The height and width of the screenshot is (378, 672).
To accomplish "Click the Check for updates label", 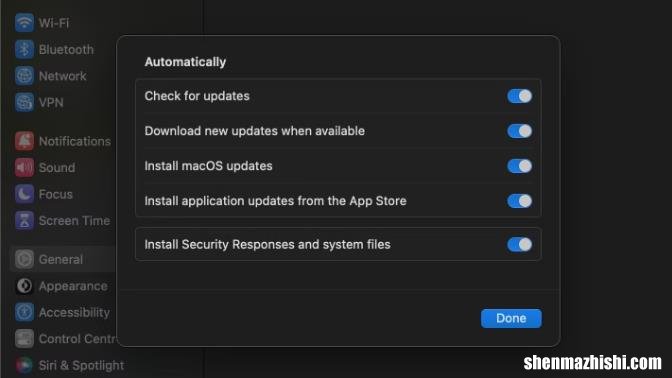I will (x=197, y=96).
